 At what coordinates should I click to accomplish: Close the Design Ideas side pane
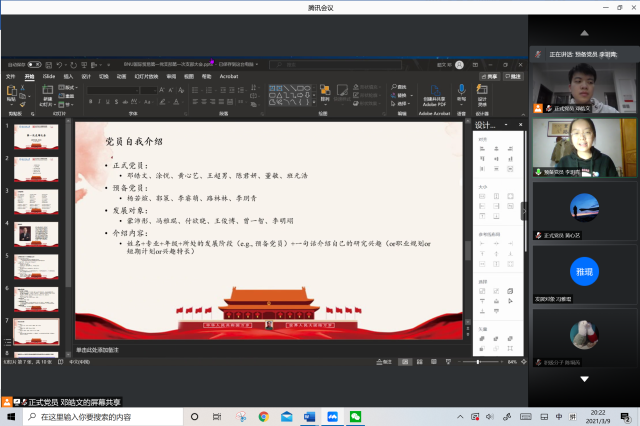pyautogui.click(x=520, y=125)
